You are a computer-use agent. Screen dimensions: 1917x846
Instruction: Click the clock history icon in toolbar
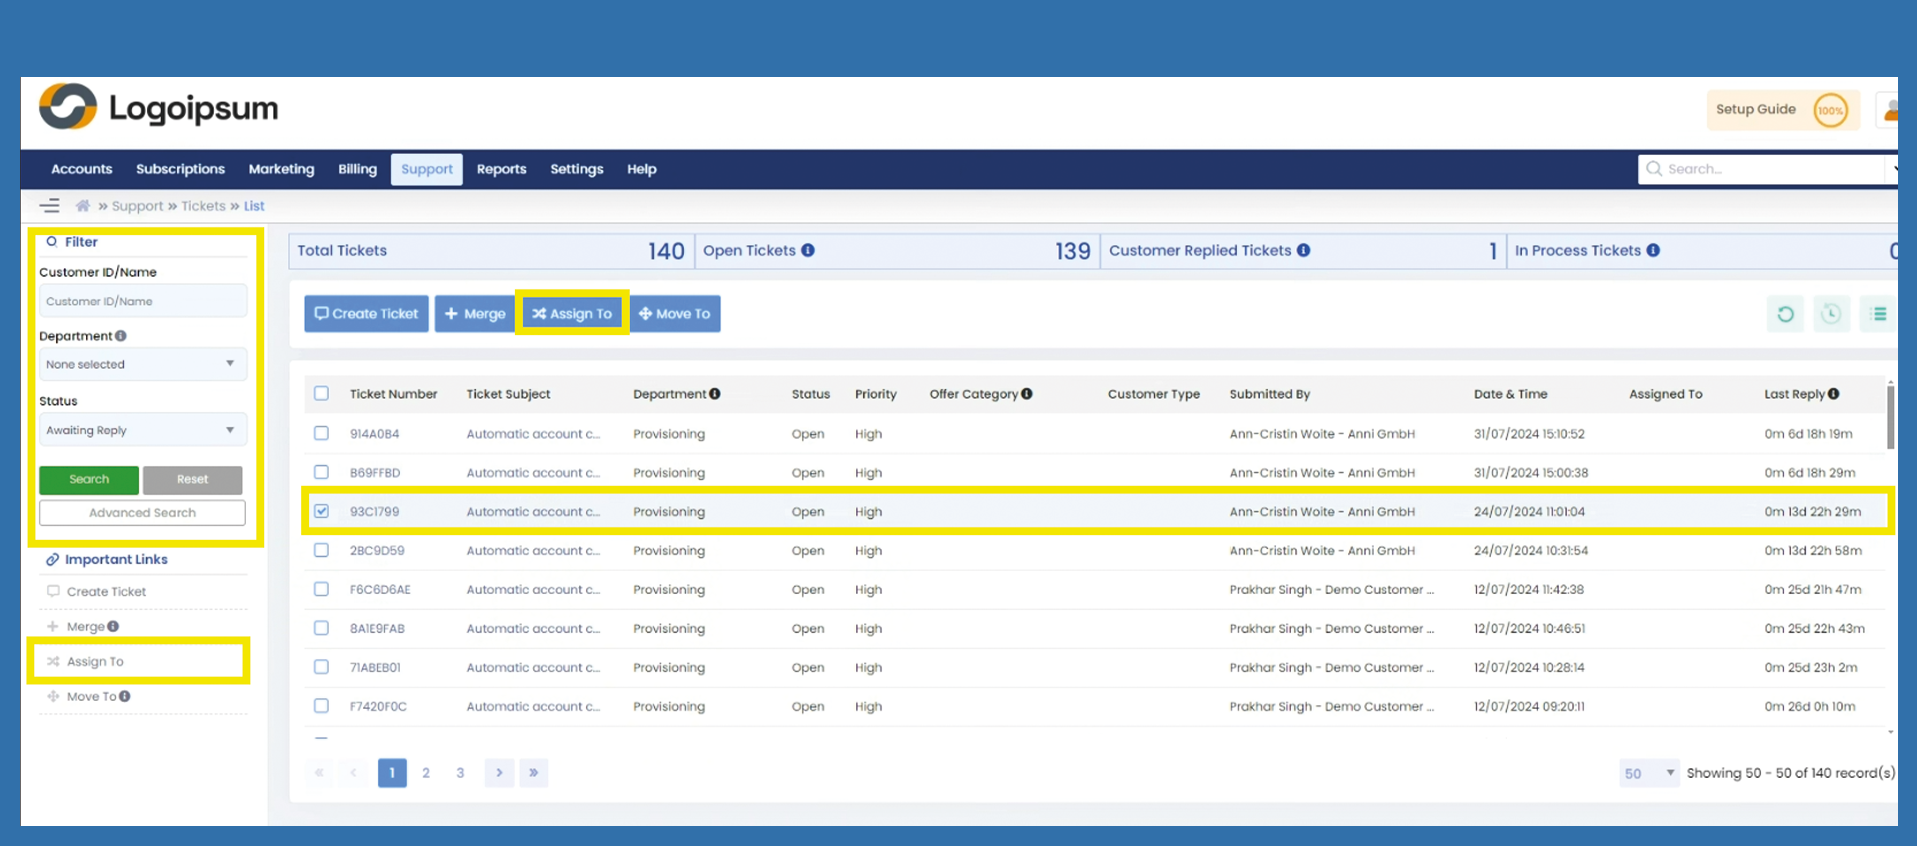(x=1831, y=314)
